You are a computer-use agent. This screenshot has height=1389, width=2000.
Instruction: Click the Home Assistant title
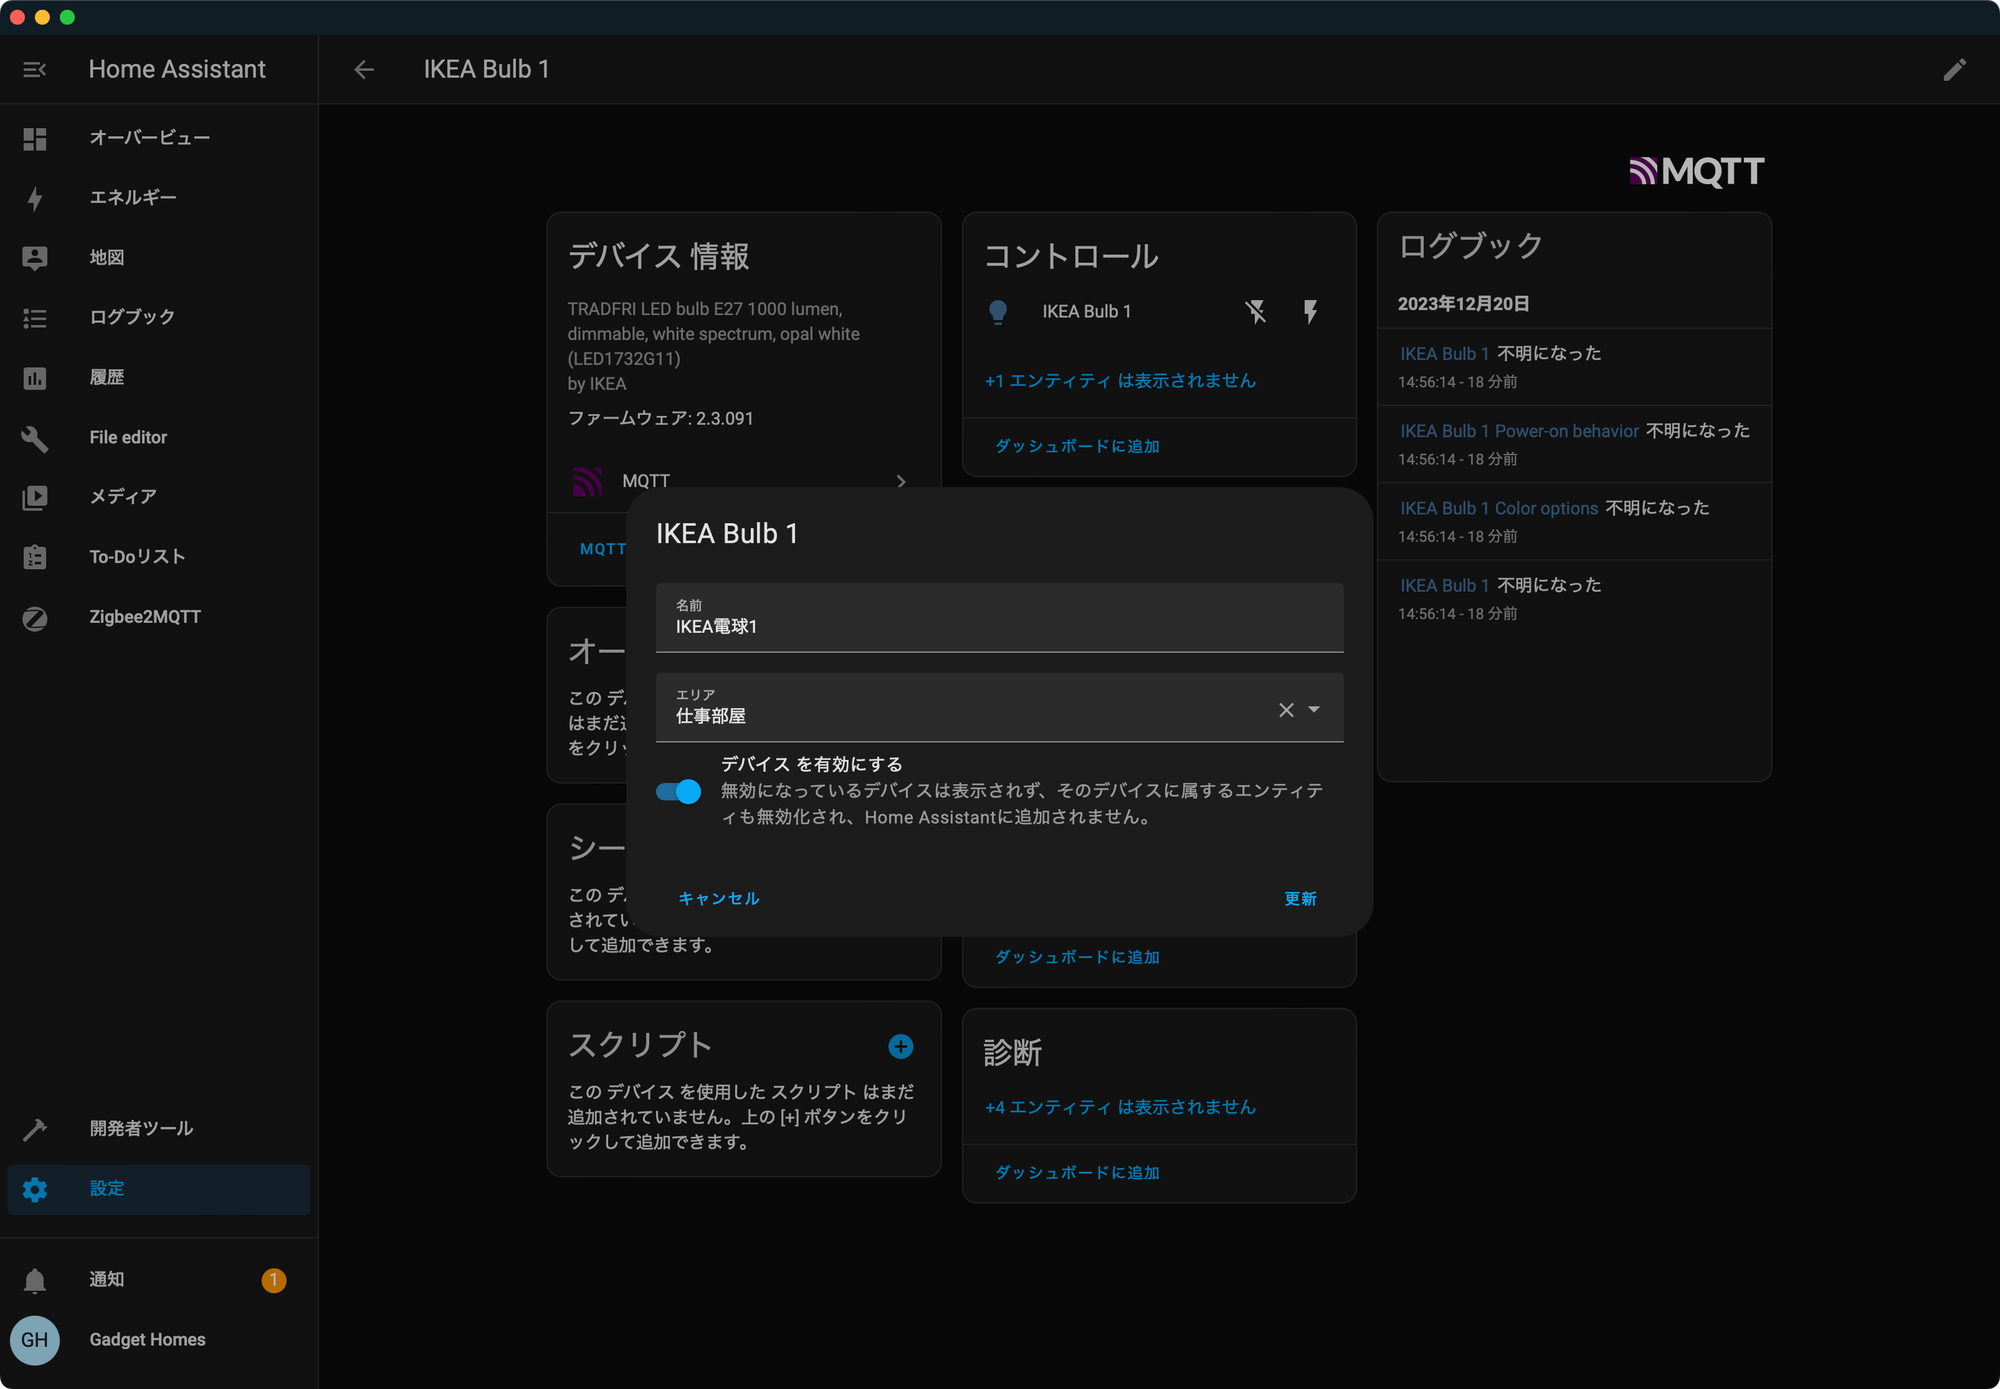(177, 69)
